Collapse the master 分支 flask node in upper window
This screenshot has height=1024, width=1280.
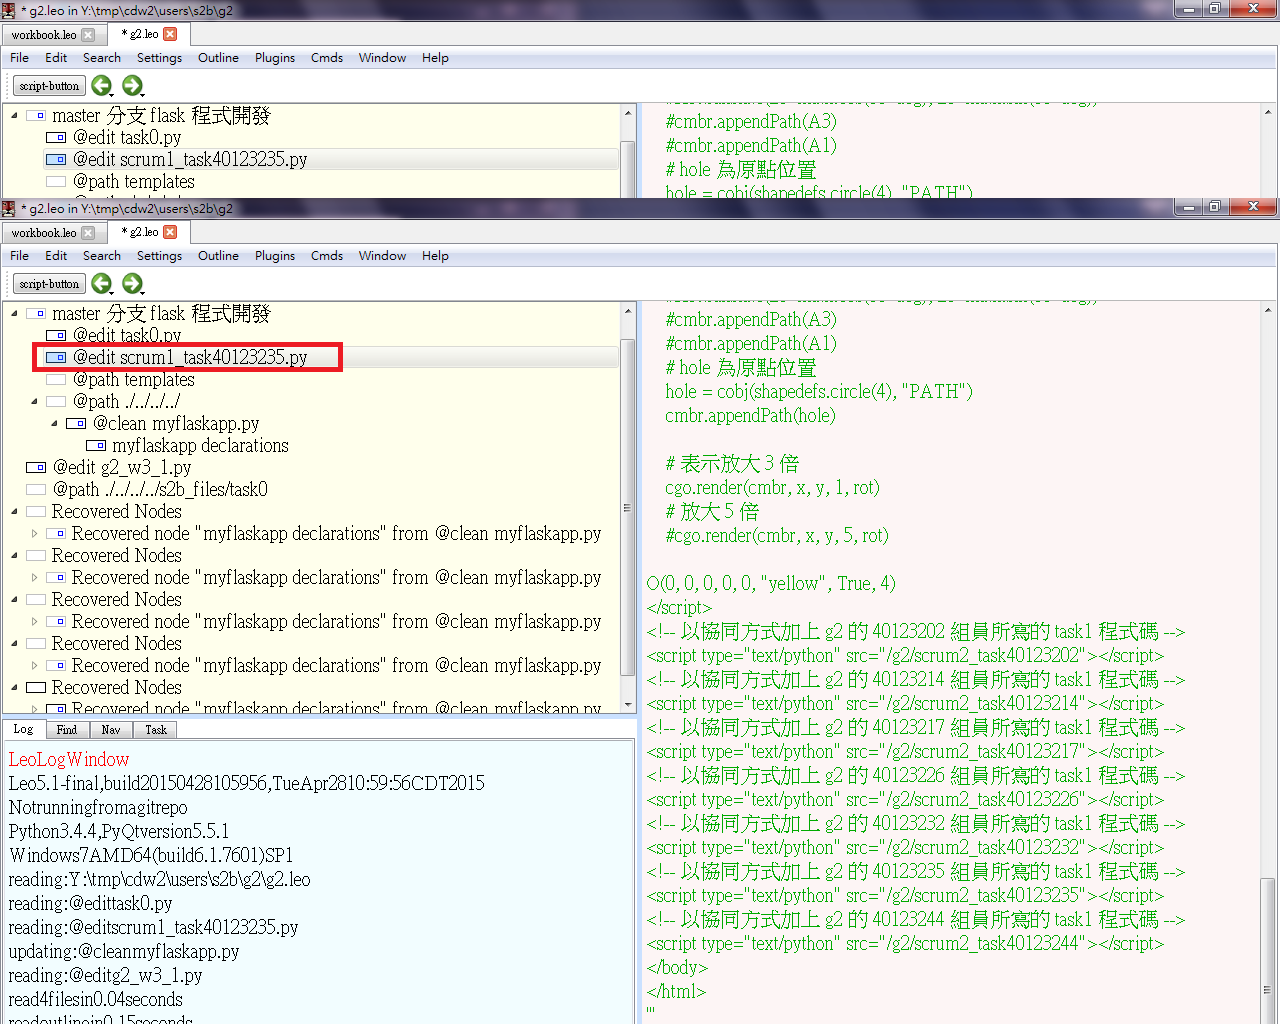(x=14, y=116)
